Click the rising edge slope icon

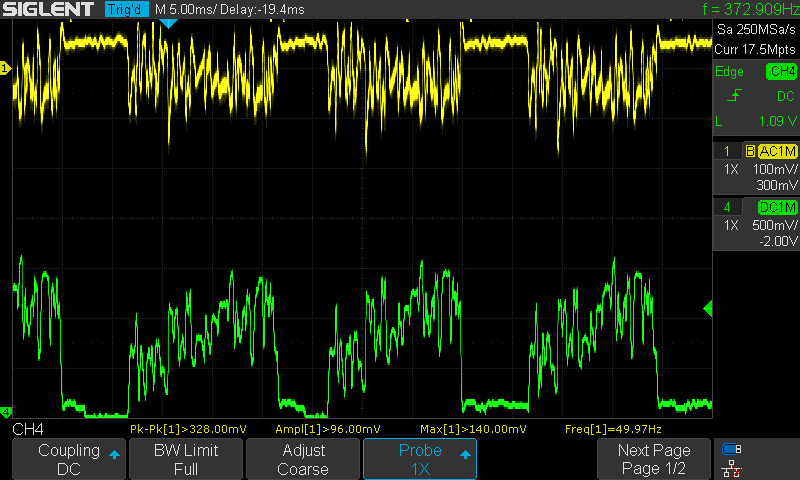pos(734,95)
